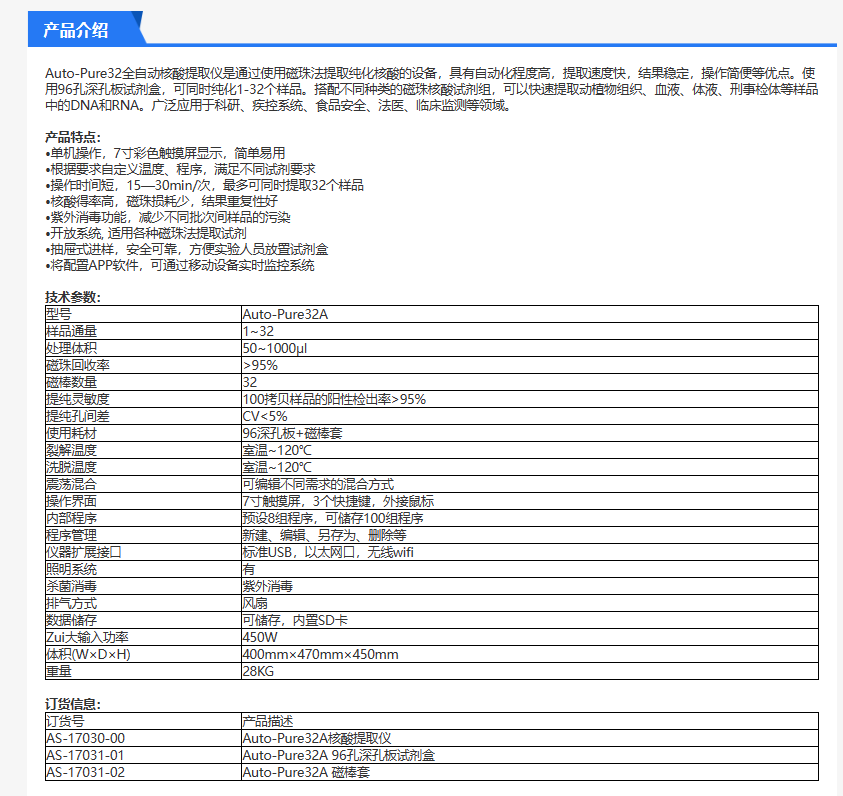Image resolution: width=843 pixels, height=796 pixels.
Task: Click the 数据储存 label cell
Action: 144,621
